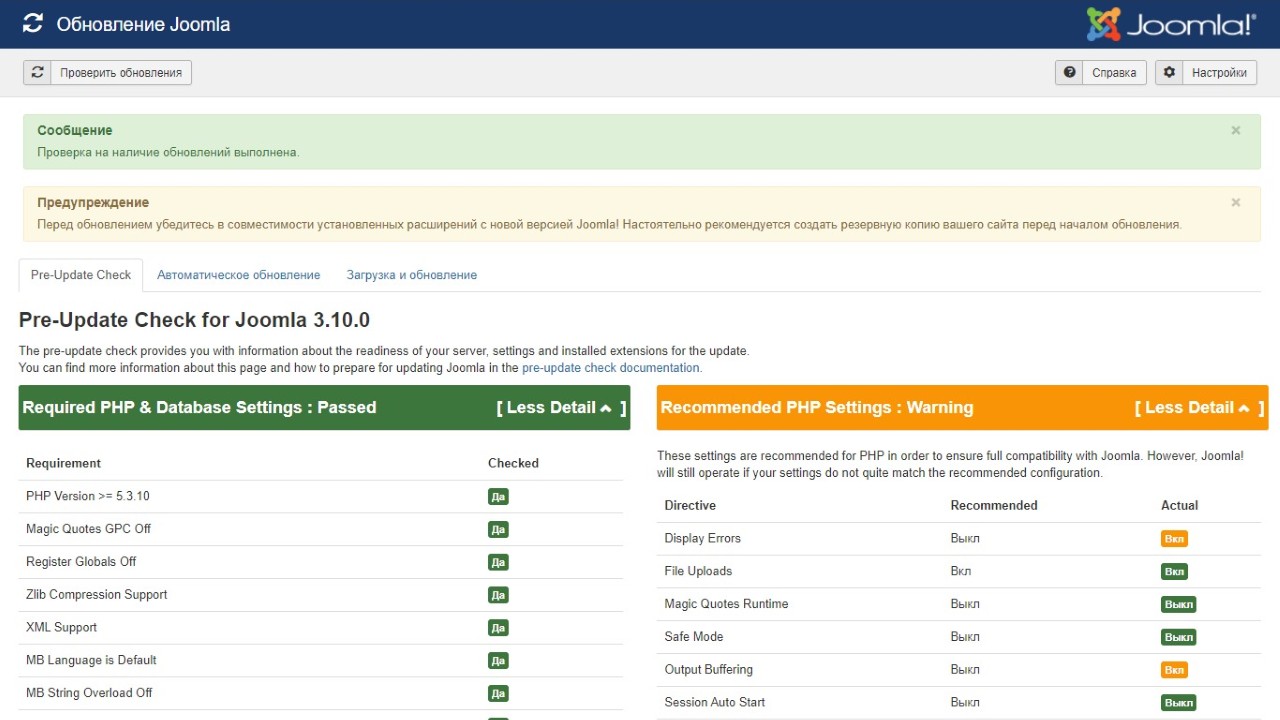Open the Настройки options button
The height and width of the screenshot is (720, 1280).
point(1206,73)
